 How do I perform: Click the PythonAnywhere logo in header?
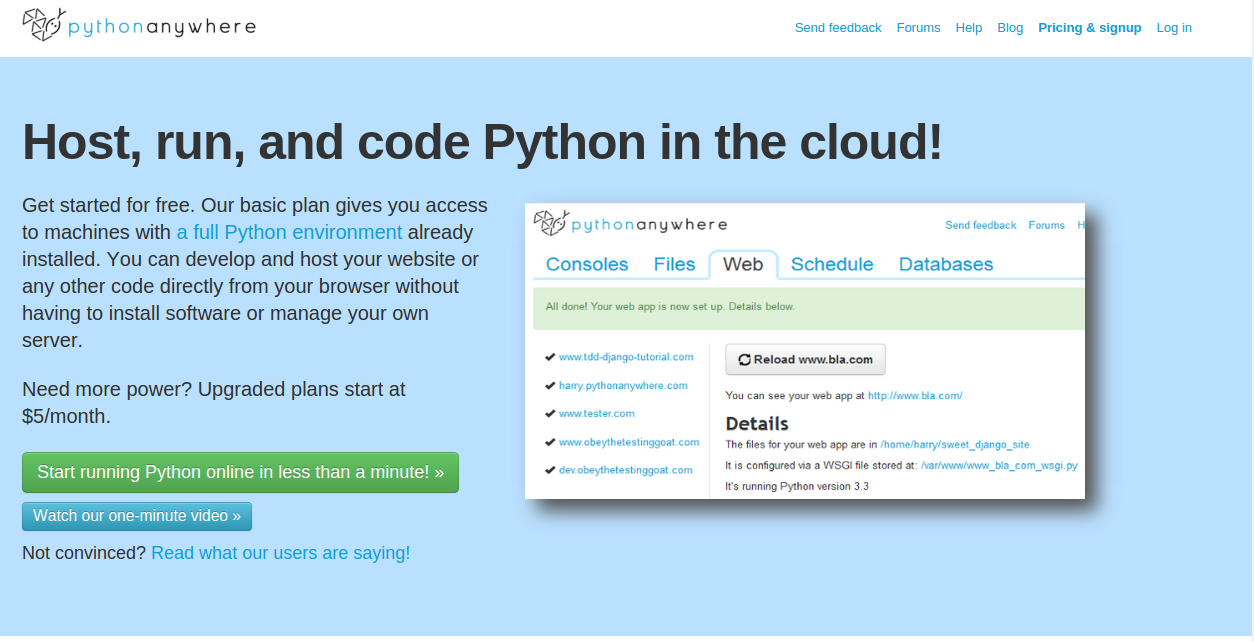pyautogui.click(x=139, y=26)
